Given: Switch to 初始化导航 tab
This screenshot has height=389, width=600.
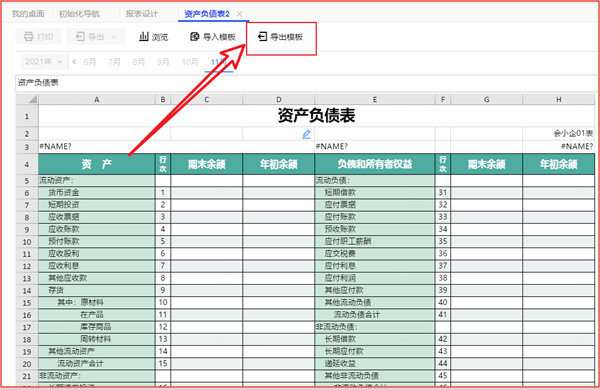Looking at the screenshot, I should click(x=79, y=14).
